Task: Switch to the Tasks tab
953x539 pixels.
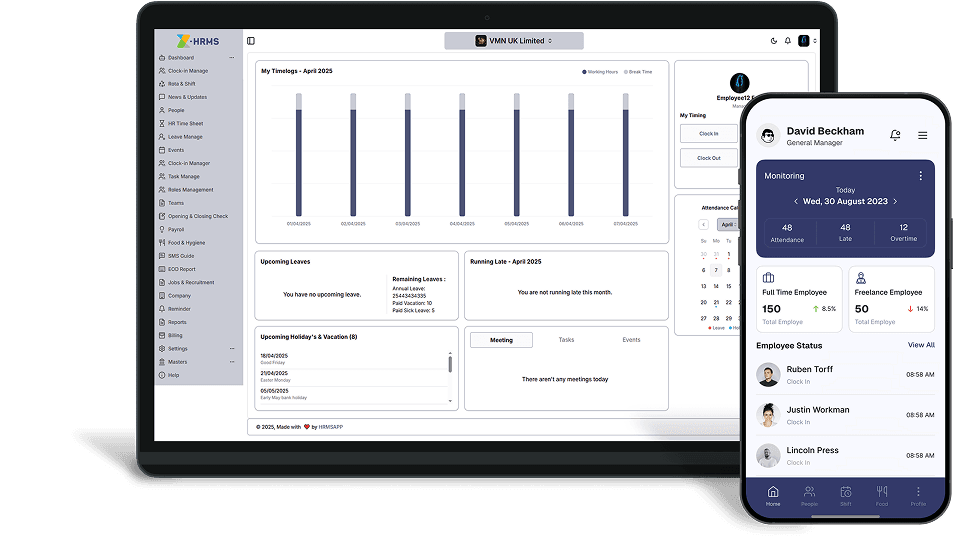Action: point(566,340)
